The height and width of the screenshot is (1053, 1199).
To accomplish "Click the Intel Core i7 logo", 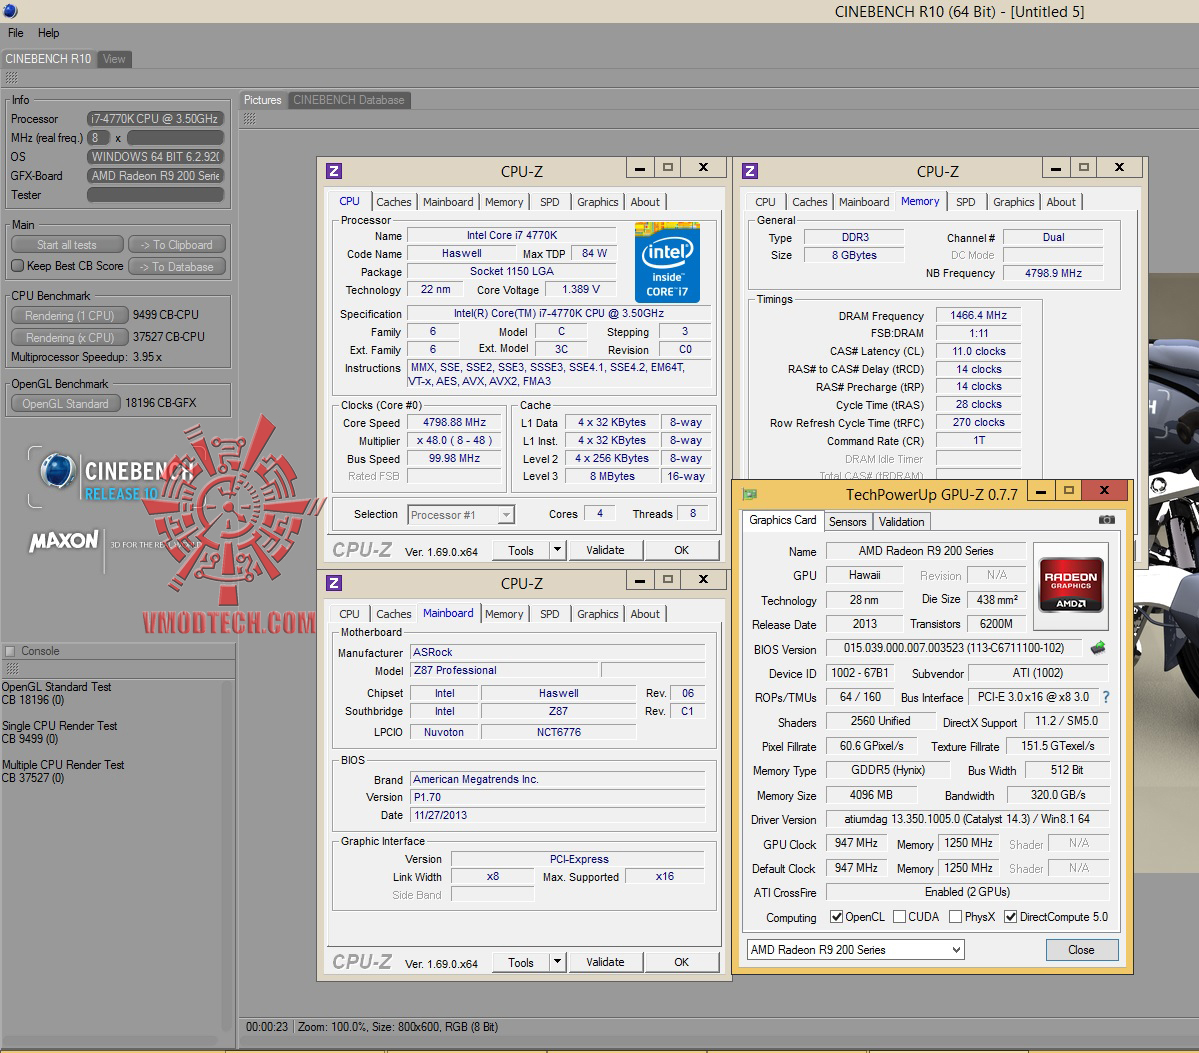I will coord(667,264).
